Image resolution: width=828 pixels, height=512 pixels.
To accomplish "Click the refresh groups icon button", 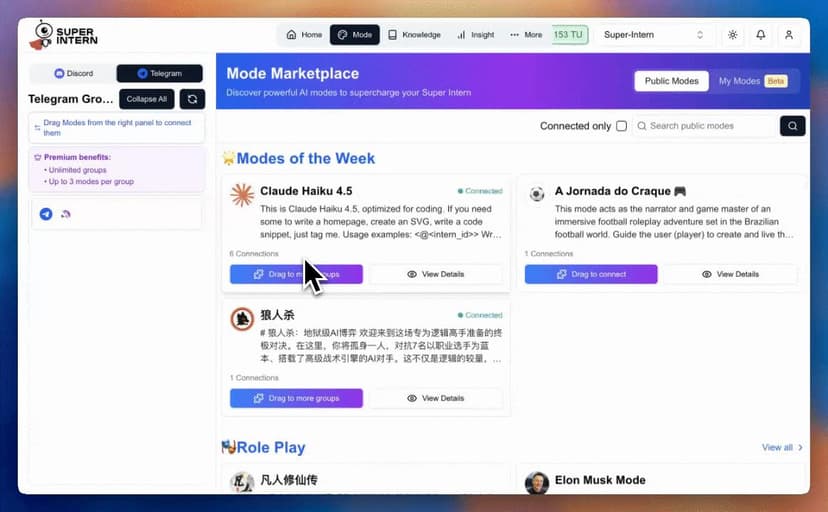I will pyautogui.click(x=192, y=99).
